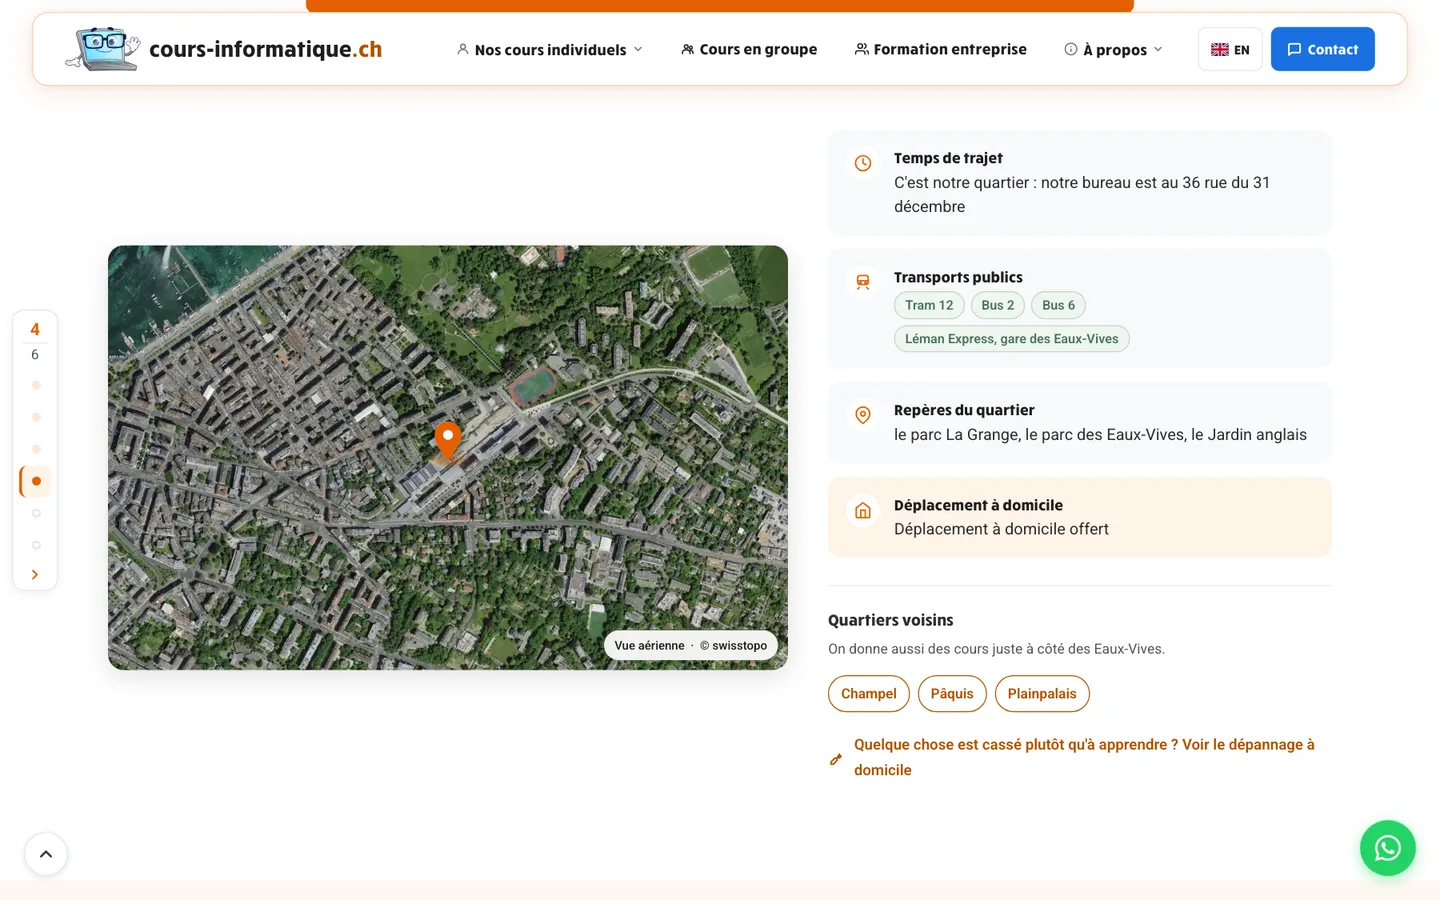Jump to the second section dot in the side navigator
This screenshot has height=900, width=1440.
pyautogui.click(x=36, y=417)
